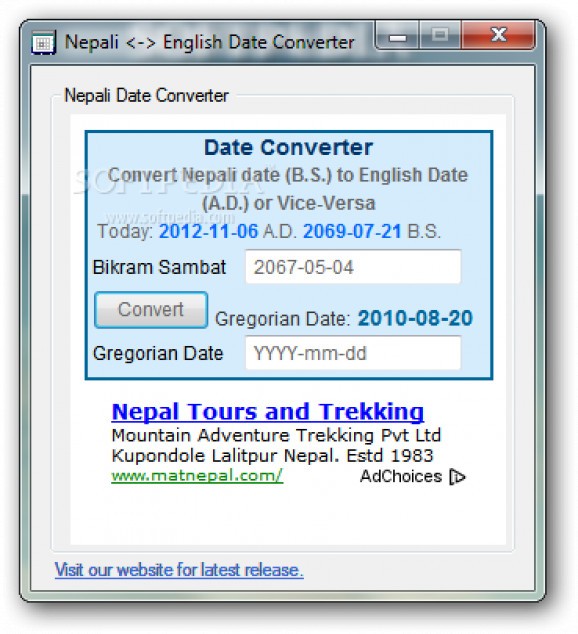Image resolution: width=578 pixels, height=634 pixels.
Task: Focus the Gregorian Date YYYY-mm-dd field
Action: click(353, 353)
